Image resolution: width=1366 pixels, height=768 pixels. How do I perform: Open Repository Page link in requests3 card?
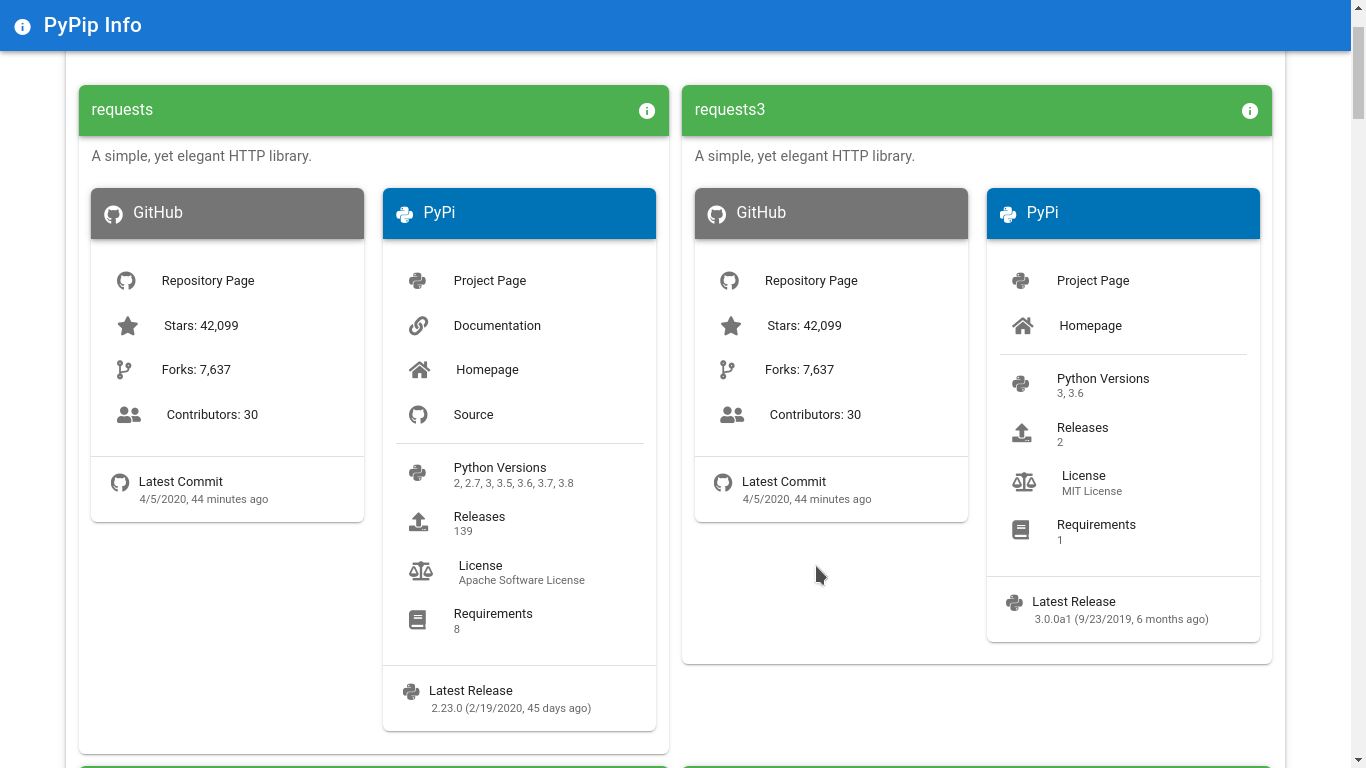tap(811, 281)
